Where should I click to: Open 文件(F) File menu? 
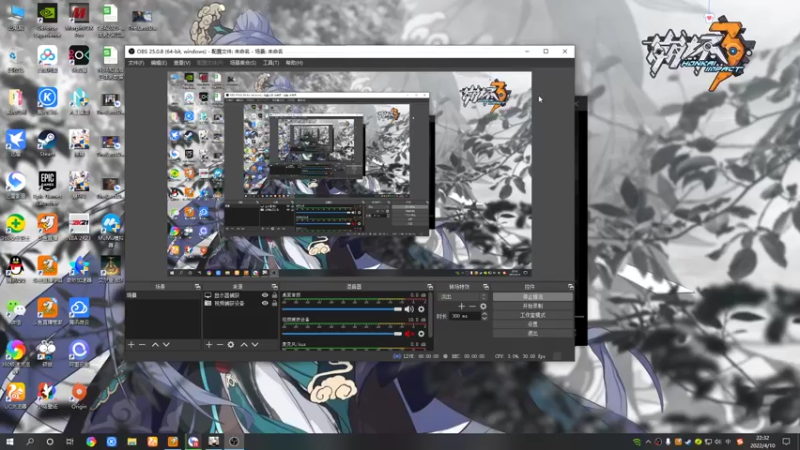[136, 63]
